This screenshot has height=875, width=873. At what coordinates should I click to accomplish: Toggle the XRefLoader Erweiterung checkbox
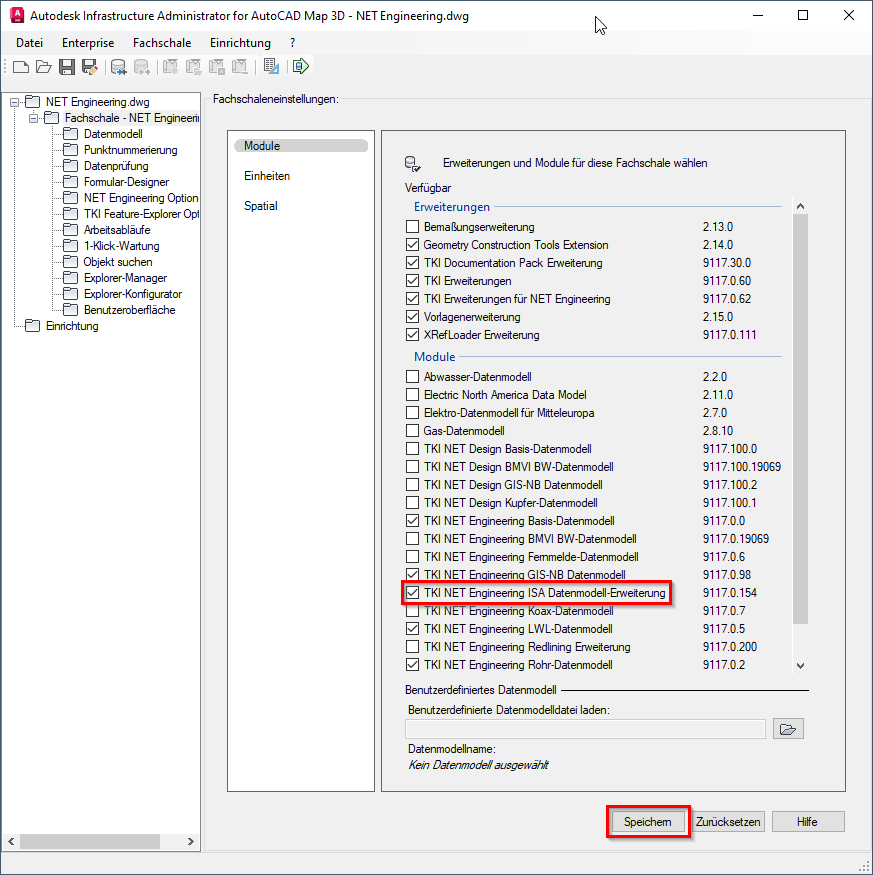click(412, 335)
